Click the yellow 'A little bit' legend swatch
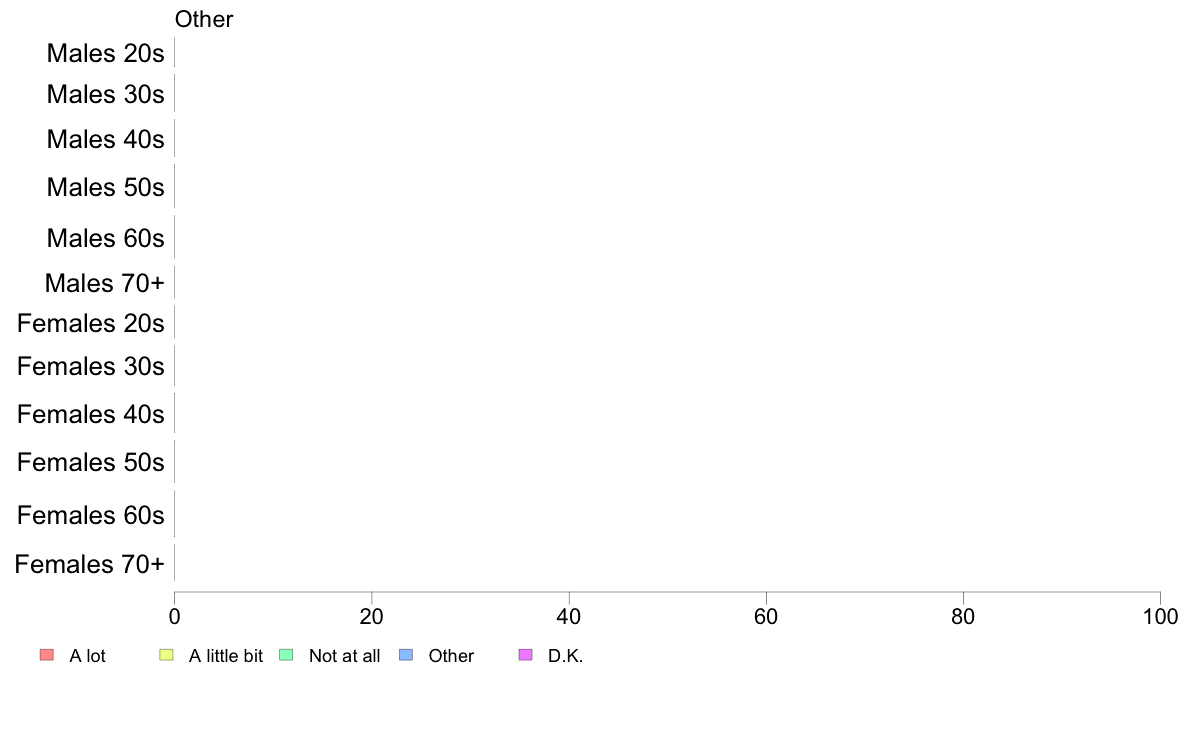The image size is (1188, 736). (167, 655)
